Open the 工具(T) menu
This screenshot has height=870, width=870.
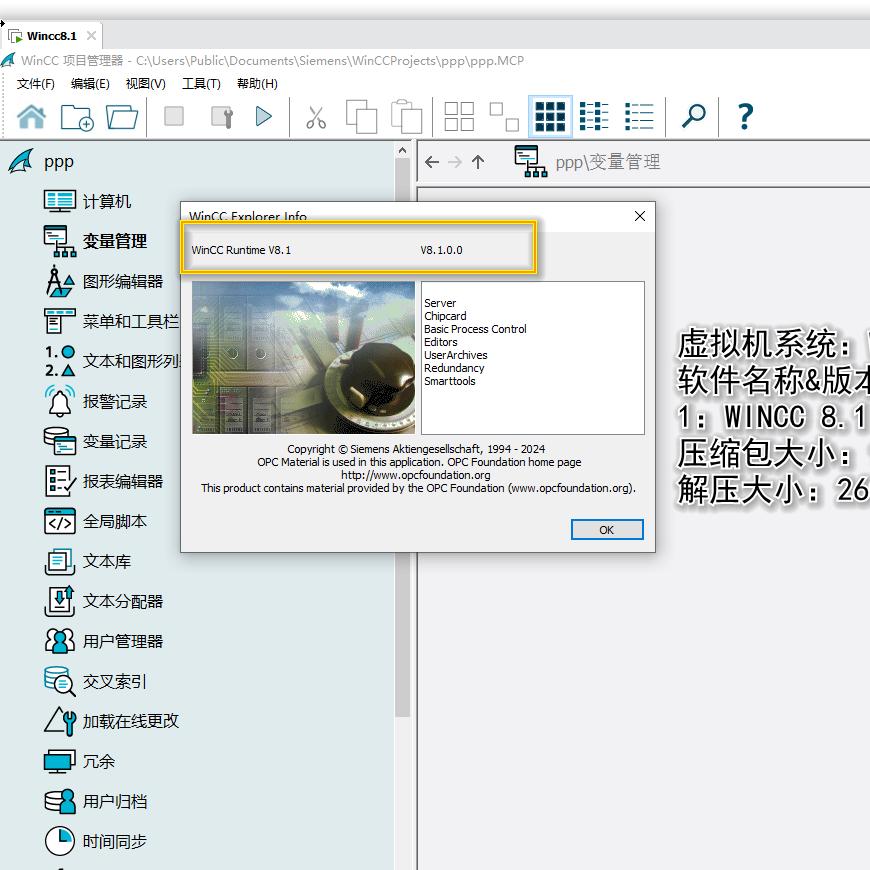(201, 83)
